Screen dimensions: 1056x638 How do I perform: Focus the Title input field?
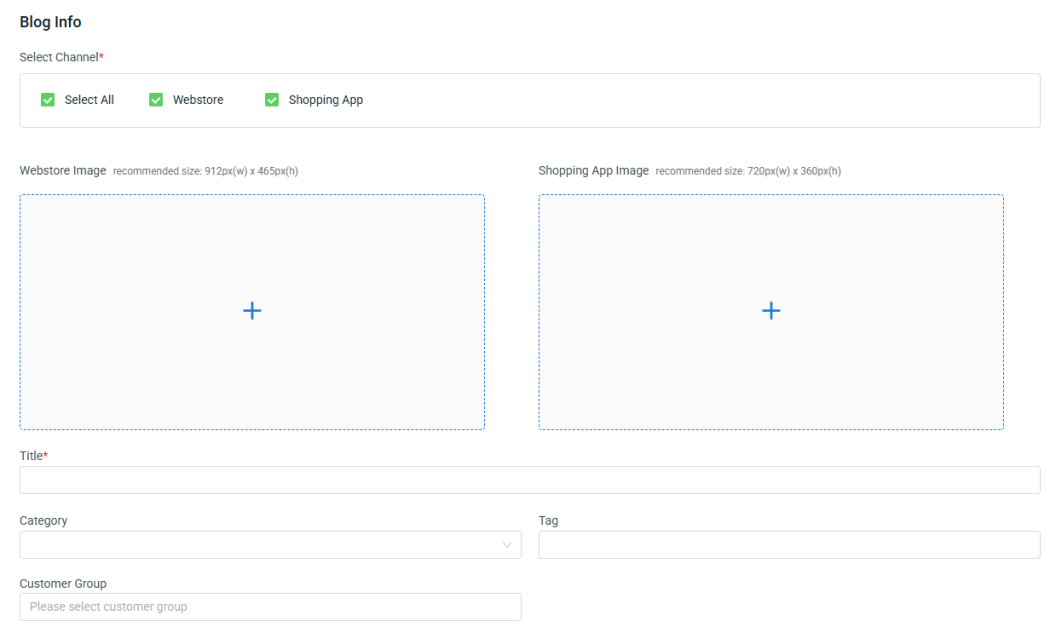[530, 480]
